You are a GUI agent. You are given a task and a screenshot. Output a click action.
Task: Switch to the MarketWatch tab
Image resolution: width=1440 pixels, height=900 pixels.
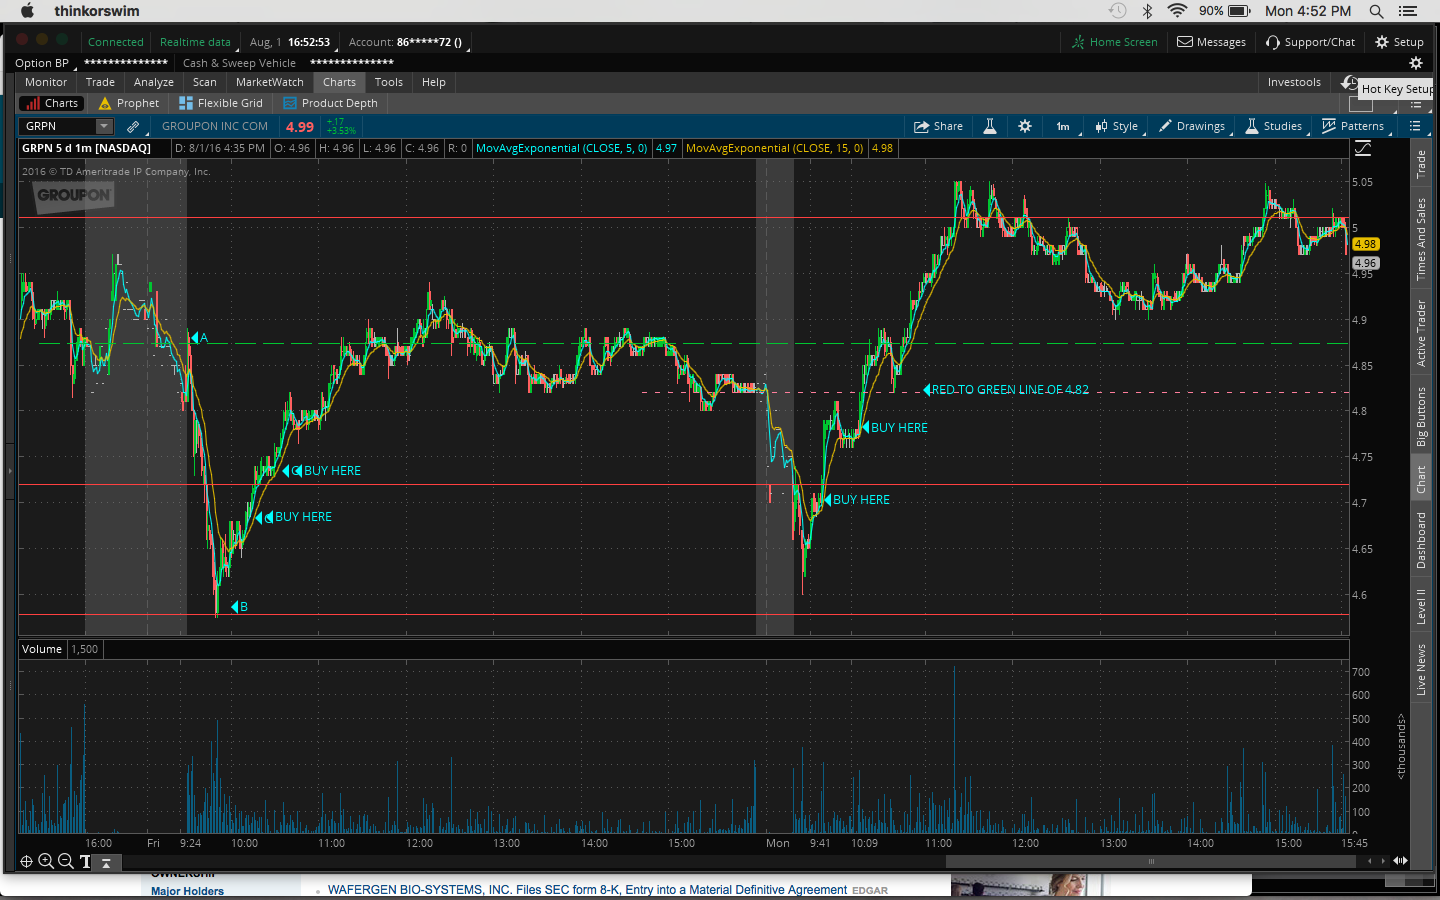(270, 82)
